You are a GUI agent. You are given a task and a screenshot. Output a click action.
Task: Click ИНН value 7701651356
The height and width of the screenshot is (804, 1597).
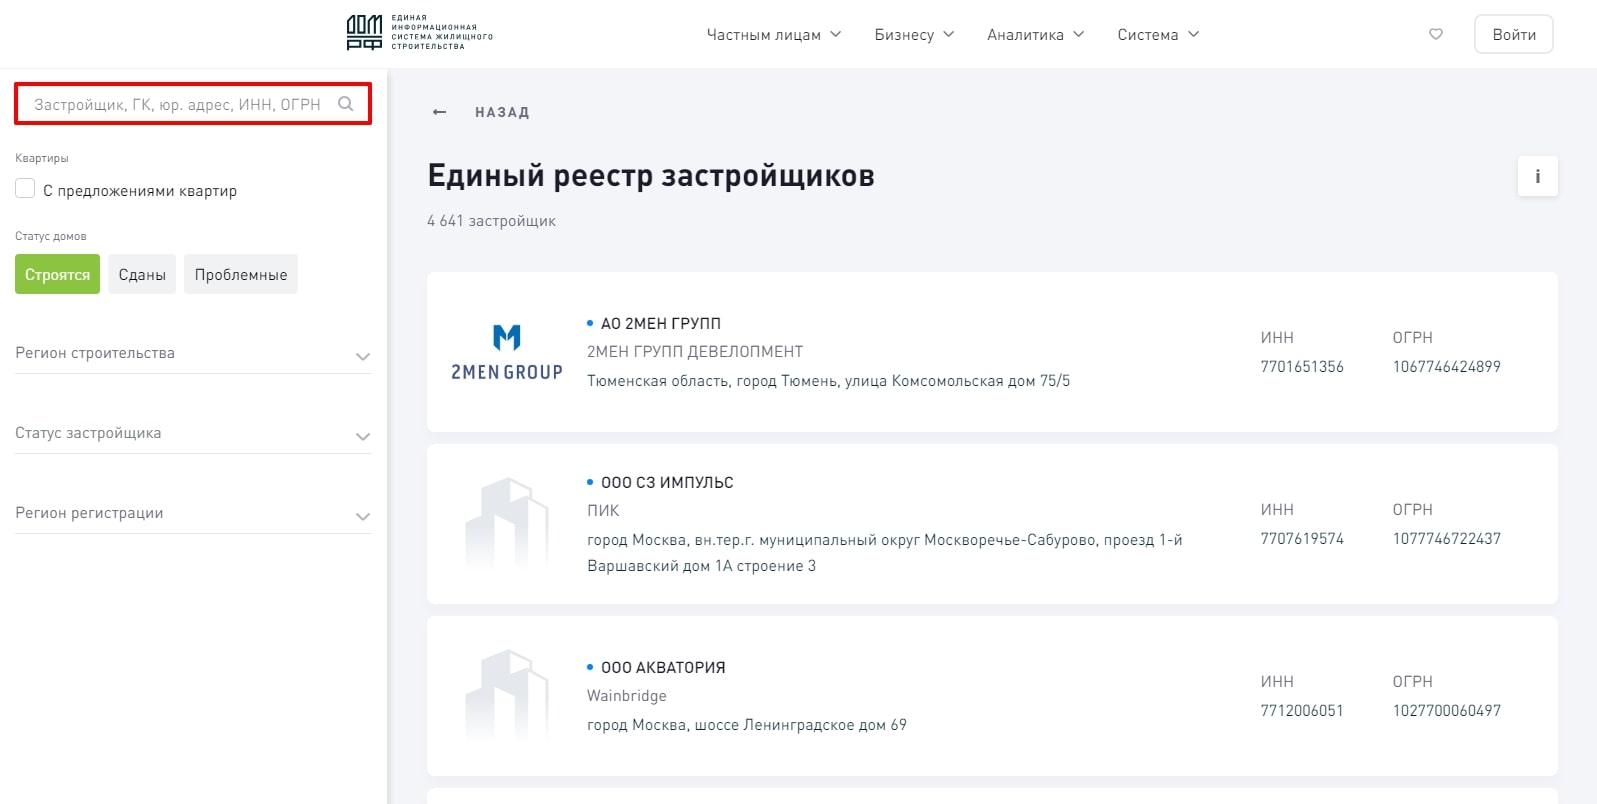1302,367
